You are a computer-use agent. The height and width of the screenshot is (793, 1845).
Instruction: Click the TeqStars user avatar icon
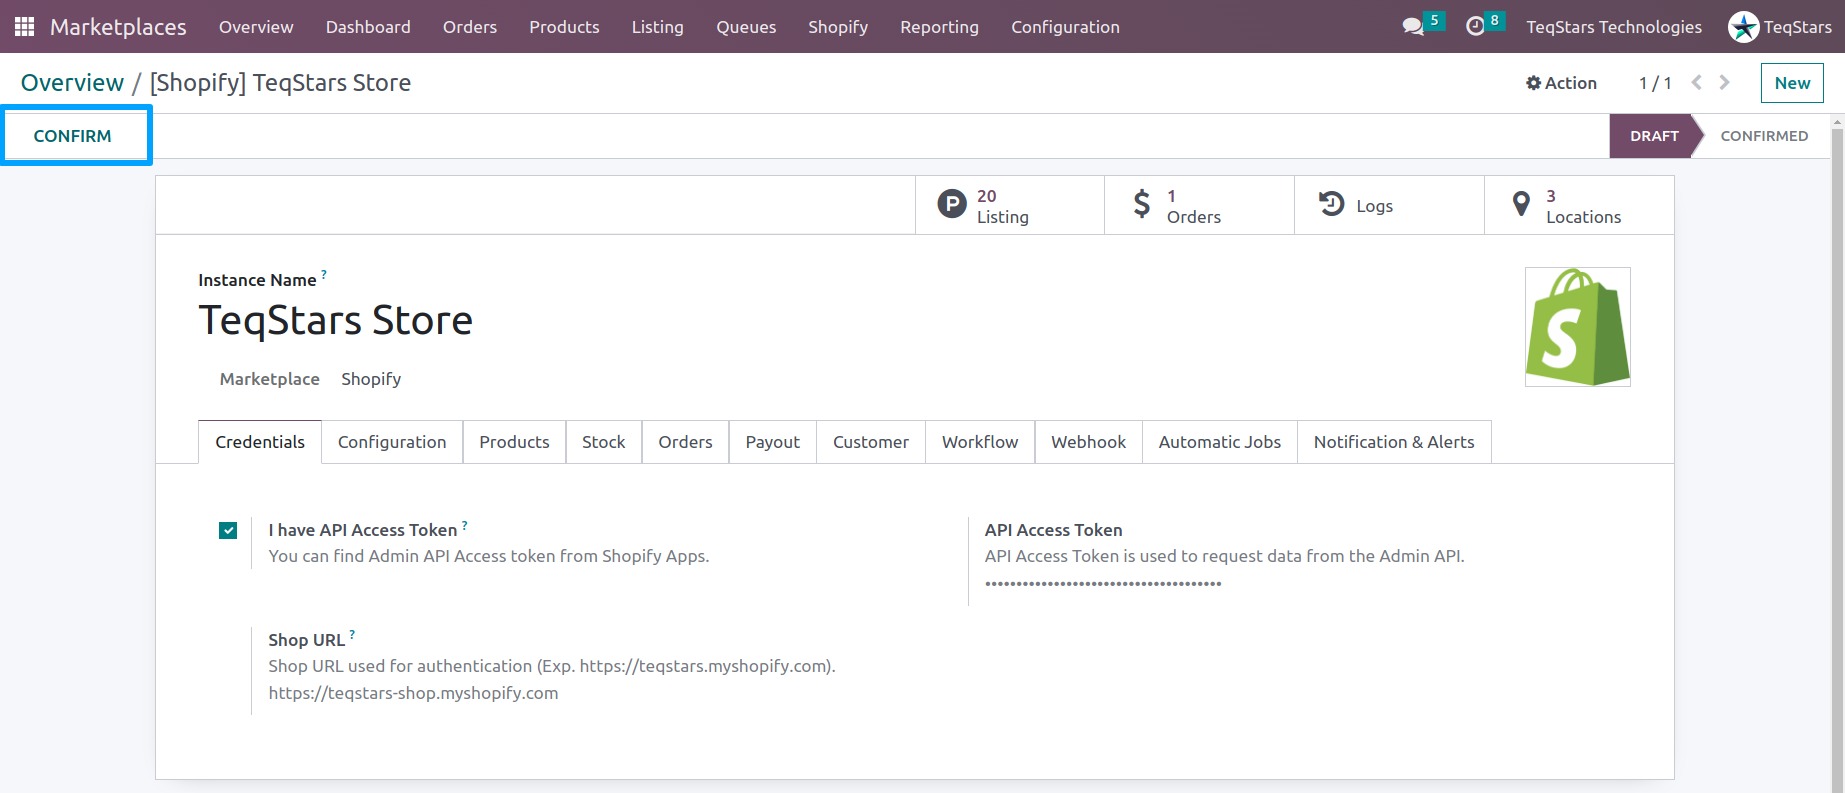(x=1743, y=27)
